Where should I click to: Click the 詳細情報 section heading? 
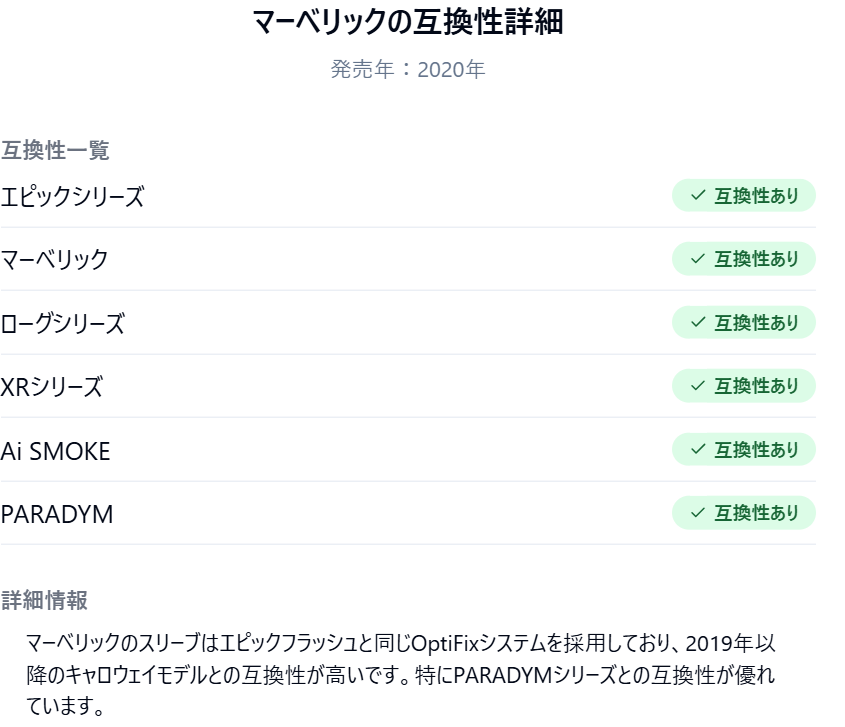(44, 600)
